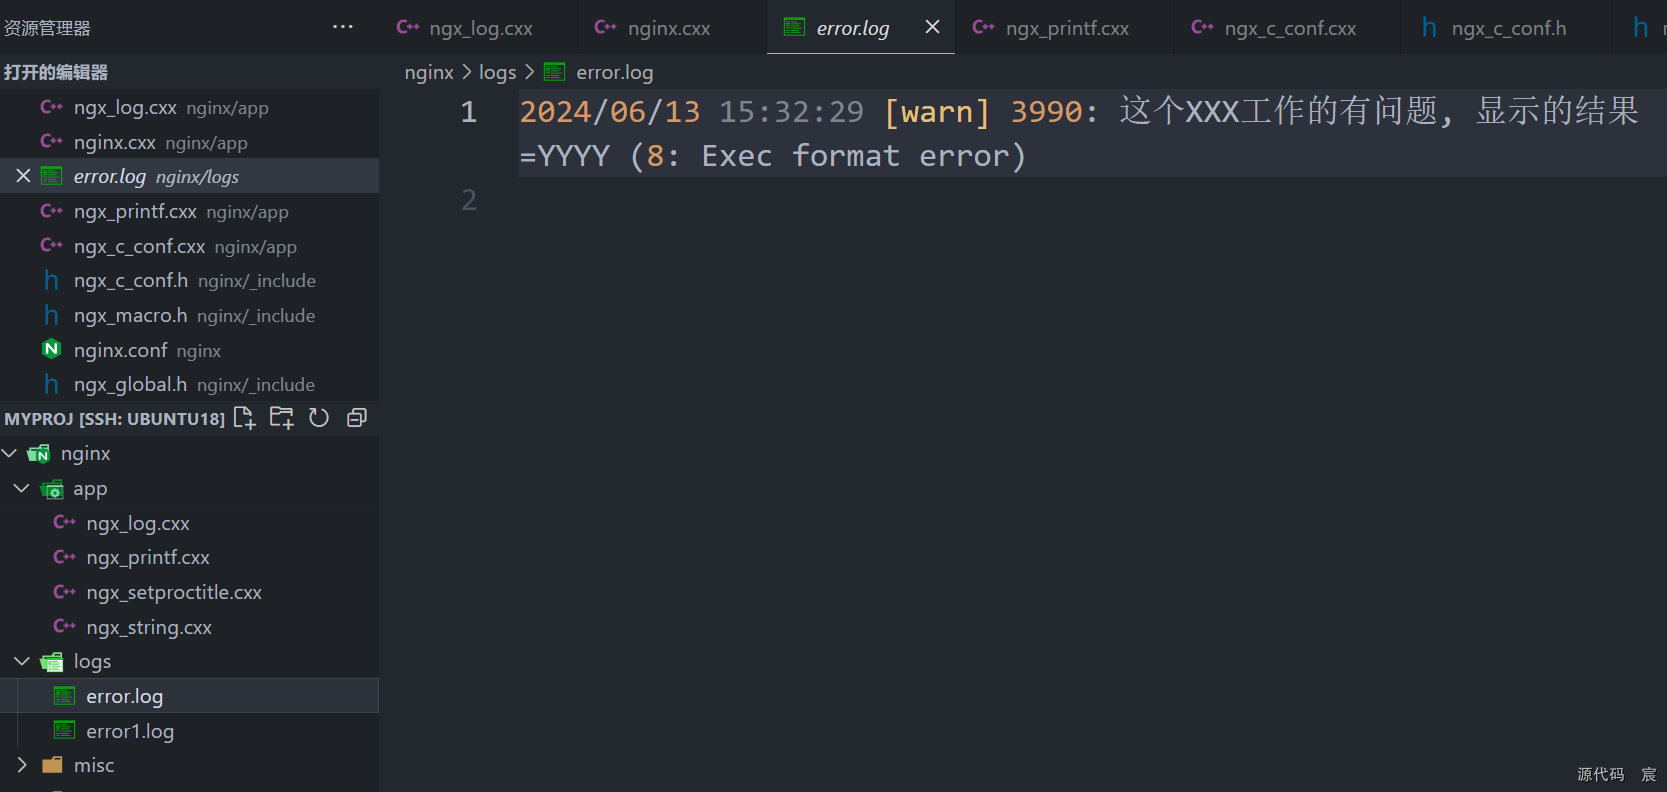1667x792 pixels.
Task: Open error1.log in the logs folder
Action: tap(189, 731)
